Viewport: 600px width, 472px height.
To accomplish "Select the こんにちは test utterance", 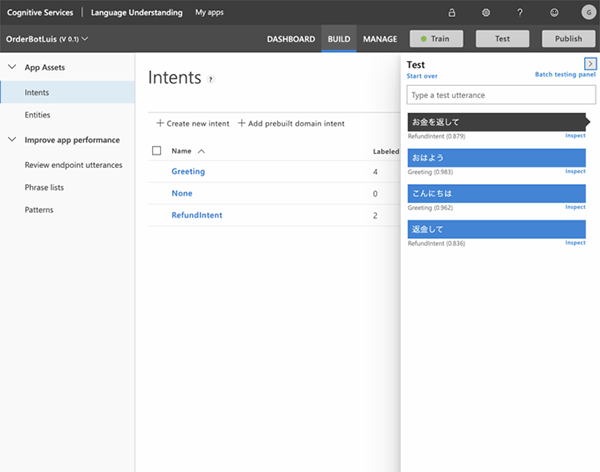I will 496,193.
